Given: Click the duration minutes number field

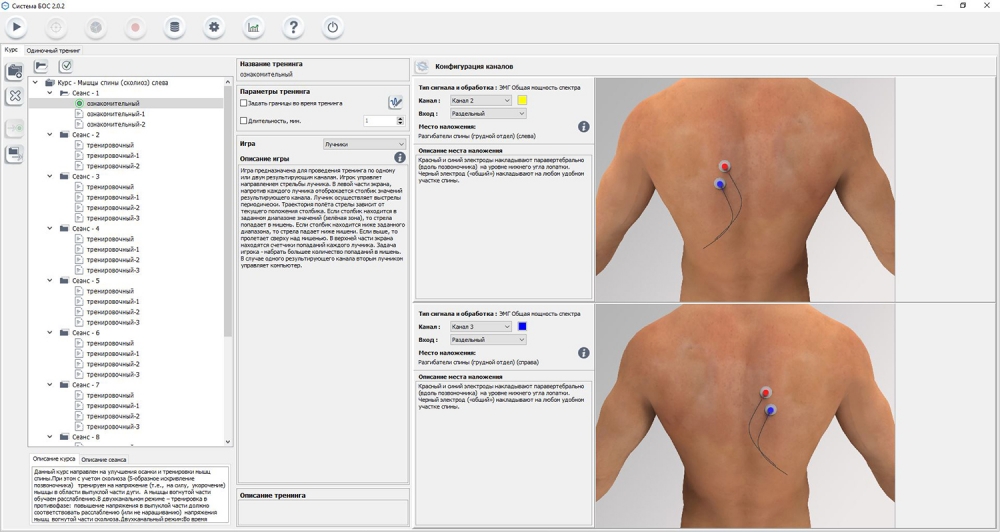Looking at the screenshot, I should tap(378, 121).
